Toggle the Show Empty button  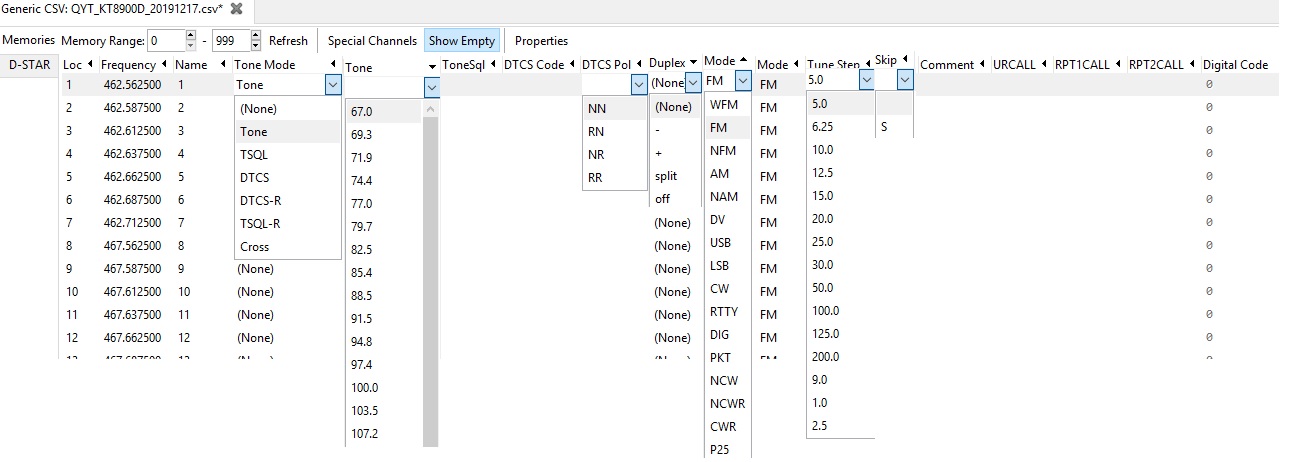tap(461, 41)
